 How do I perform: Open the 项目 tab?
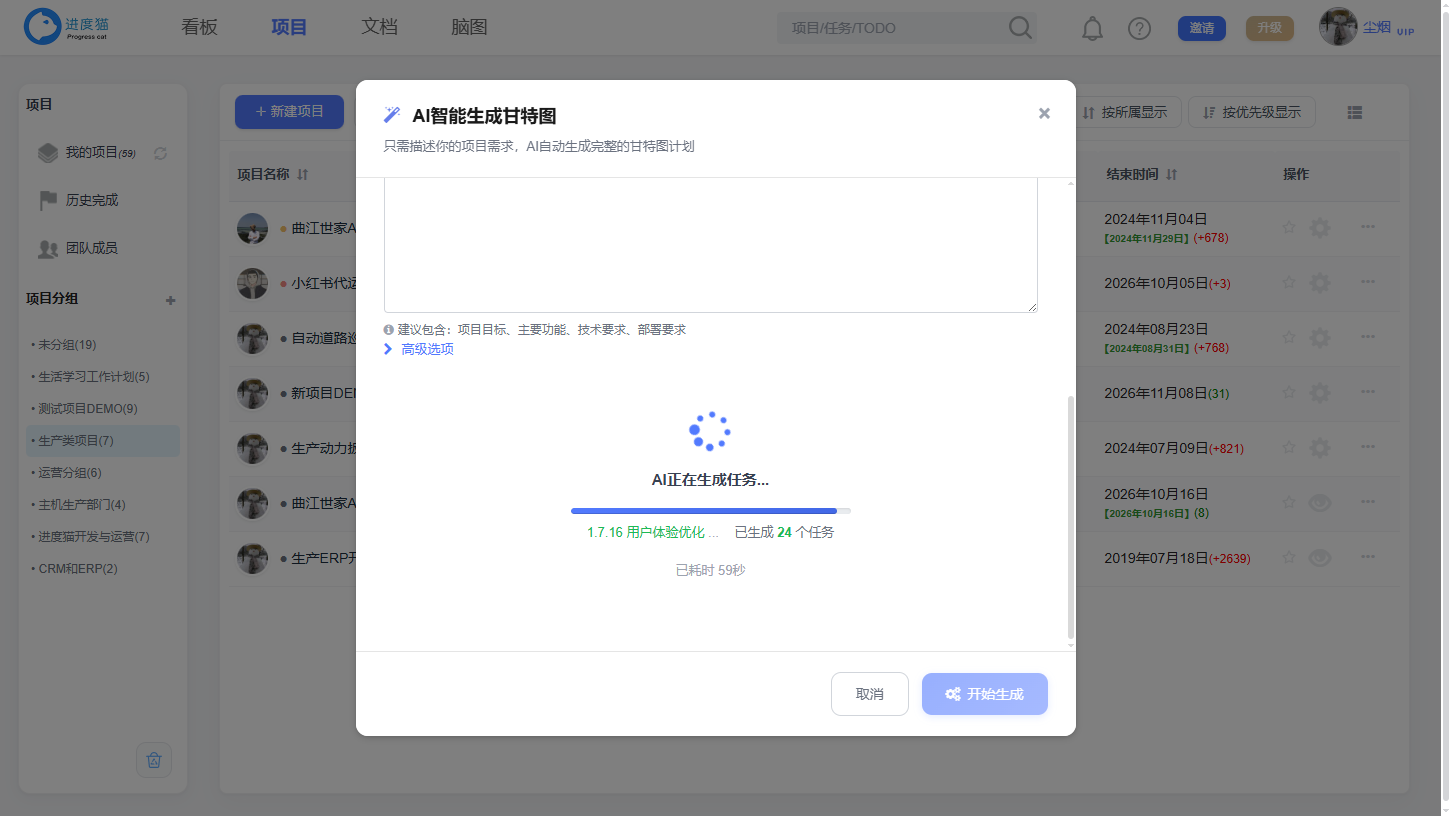[289, 27]
